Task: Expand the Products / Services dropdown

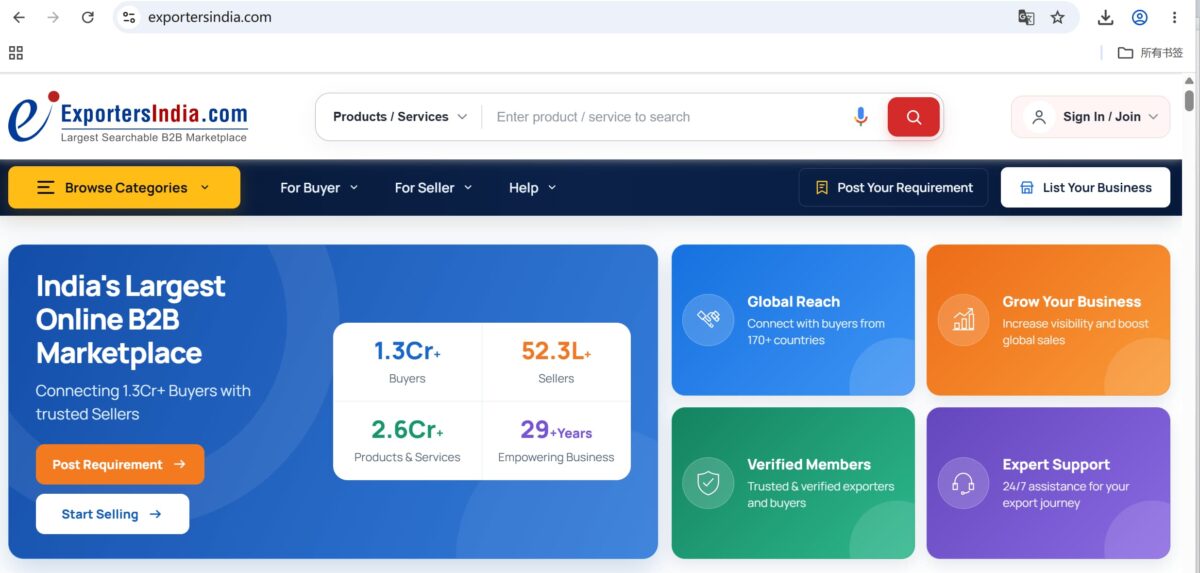Action: pos(399,117)
